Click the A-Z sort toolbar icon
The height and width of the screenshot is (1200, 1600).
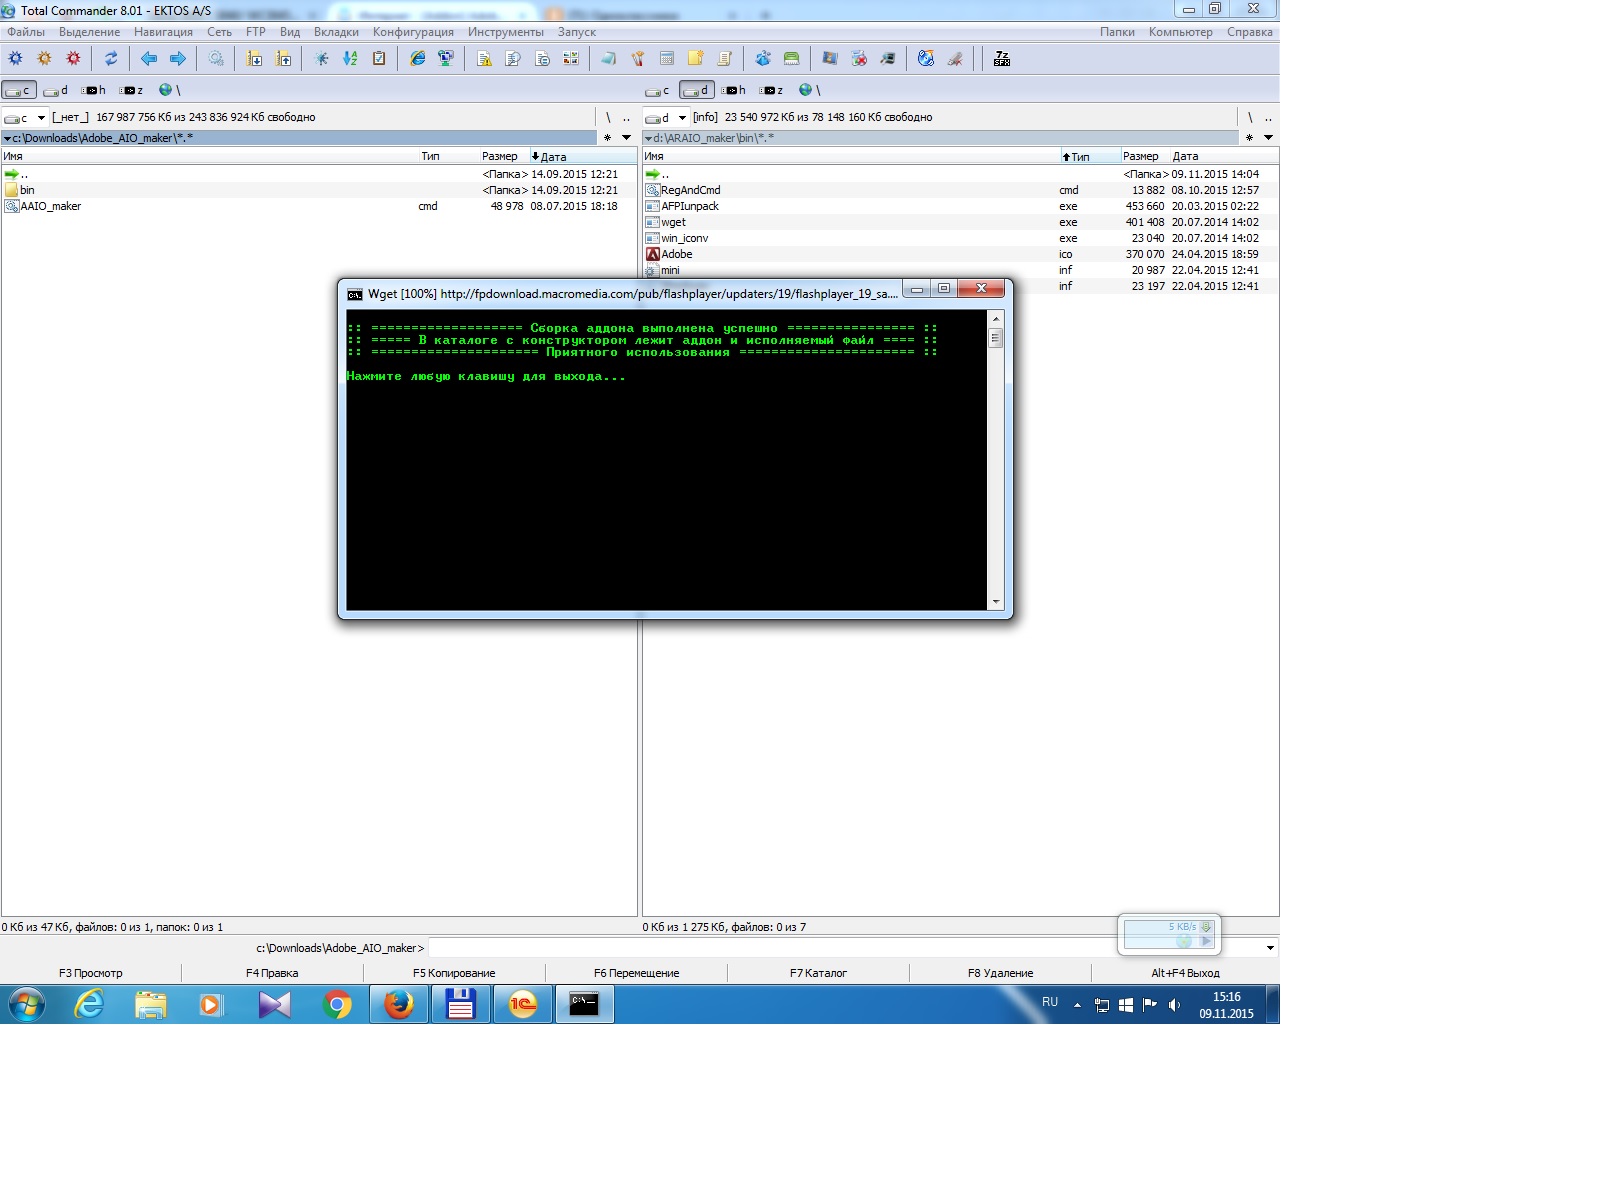pos(350,59)
